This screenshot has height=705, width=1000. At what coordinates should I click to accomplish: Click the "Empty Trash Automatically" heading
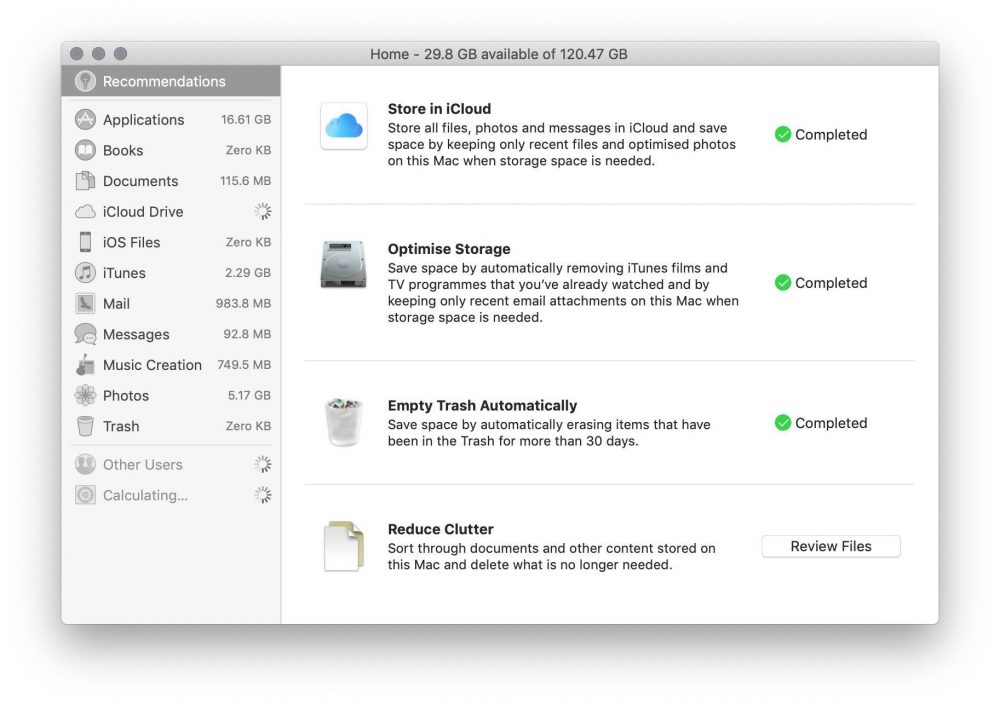point(482,406)
